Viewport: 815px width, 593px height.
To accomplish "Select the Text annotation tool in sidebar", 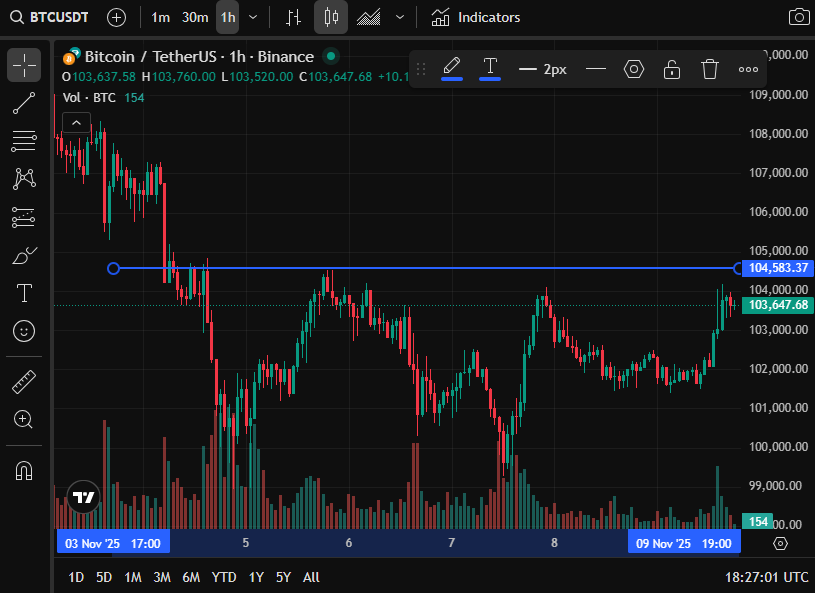I will click(24, 293).
